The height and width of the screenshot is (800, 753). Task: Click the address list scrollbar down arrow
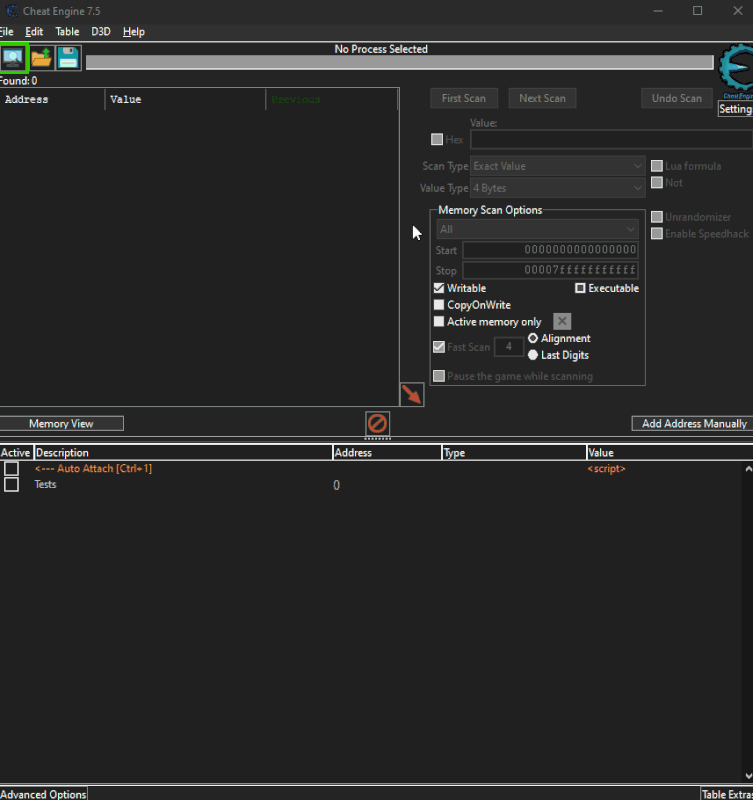(748, 776)
